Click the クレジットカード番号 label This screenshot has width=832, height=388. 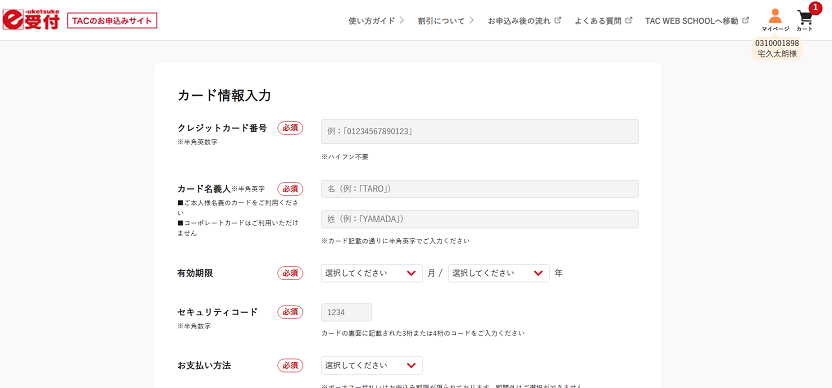pyautogui.click(x=222, y=128)
